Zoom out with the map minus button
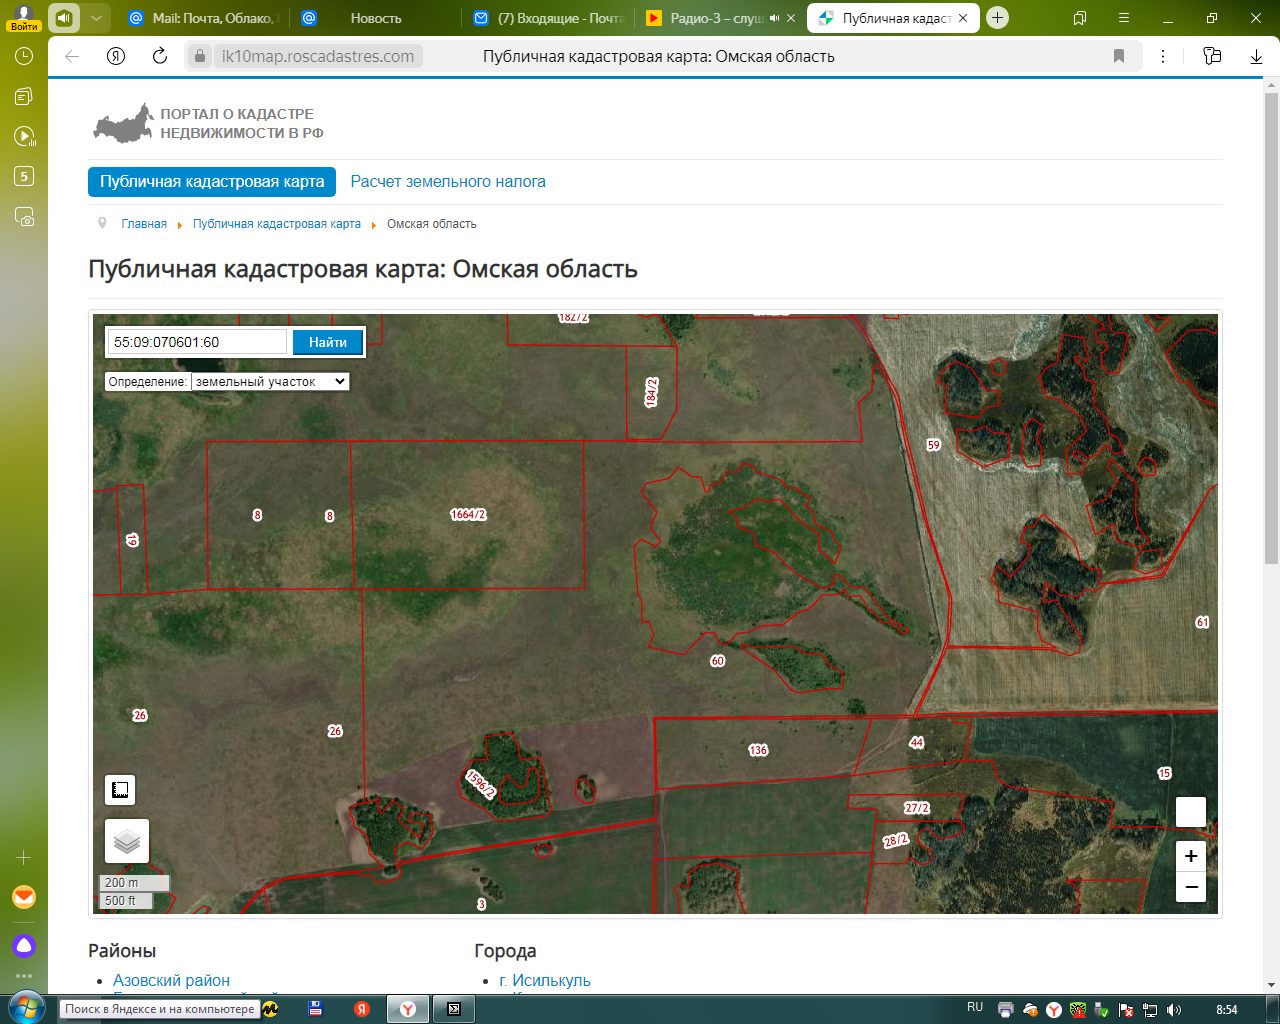Image resolution: width=1280 pixels, height=1024 pixels. coord(1191,887)
